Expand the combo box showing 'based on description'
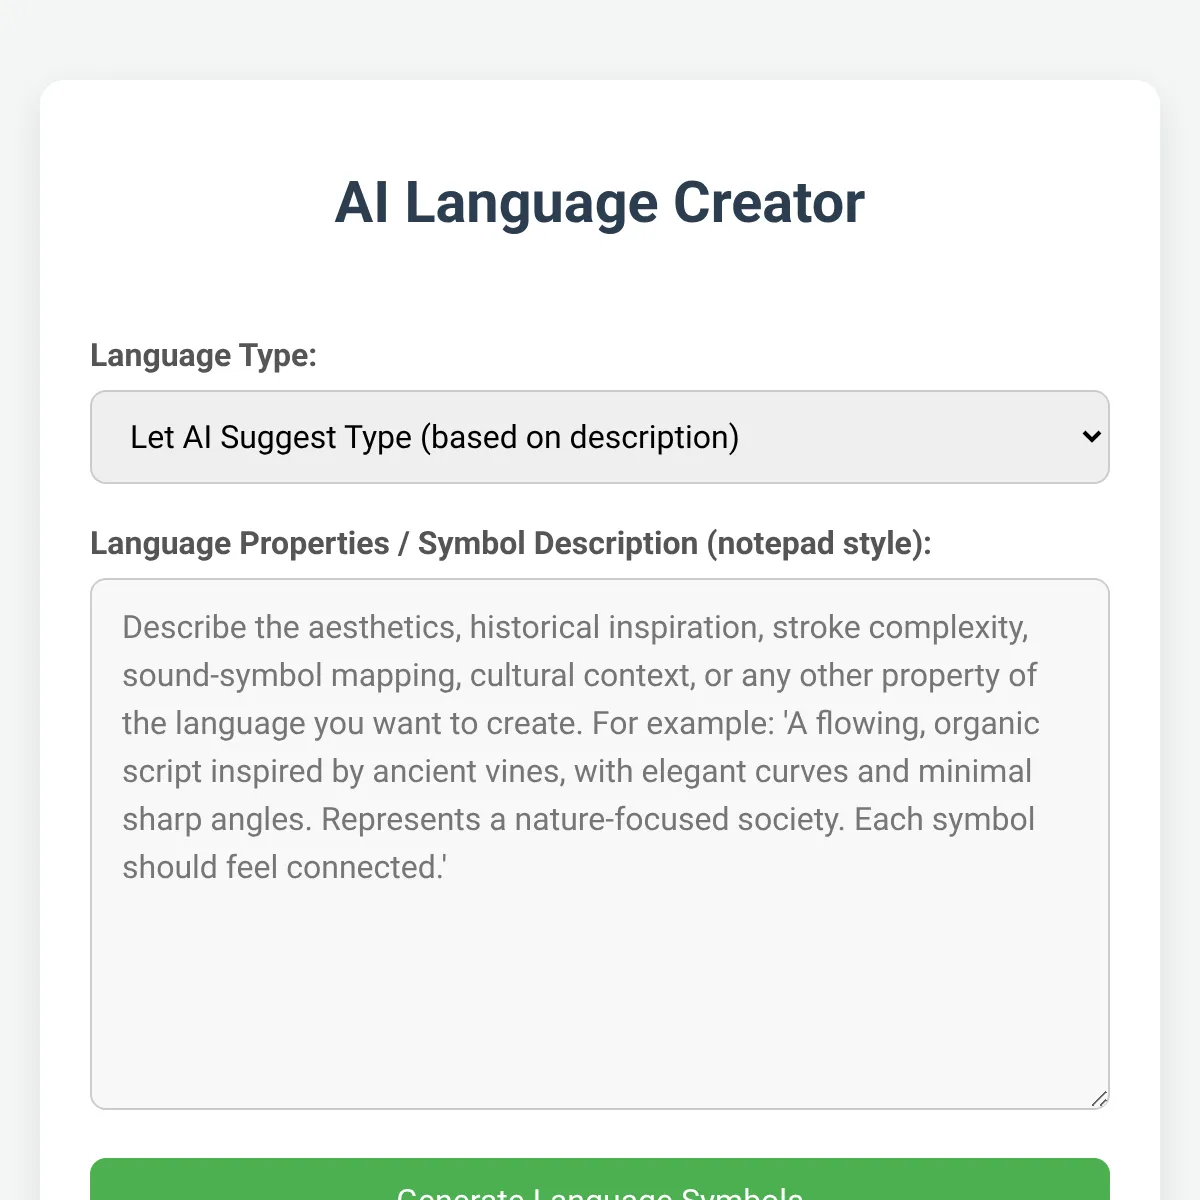The height and width of the screenshot is (1200, 1200). [600, 437]
